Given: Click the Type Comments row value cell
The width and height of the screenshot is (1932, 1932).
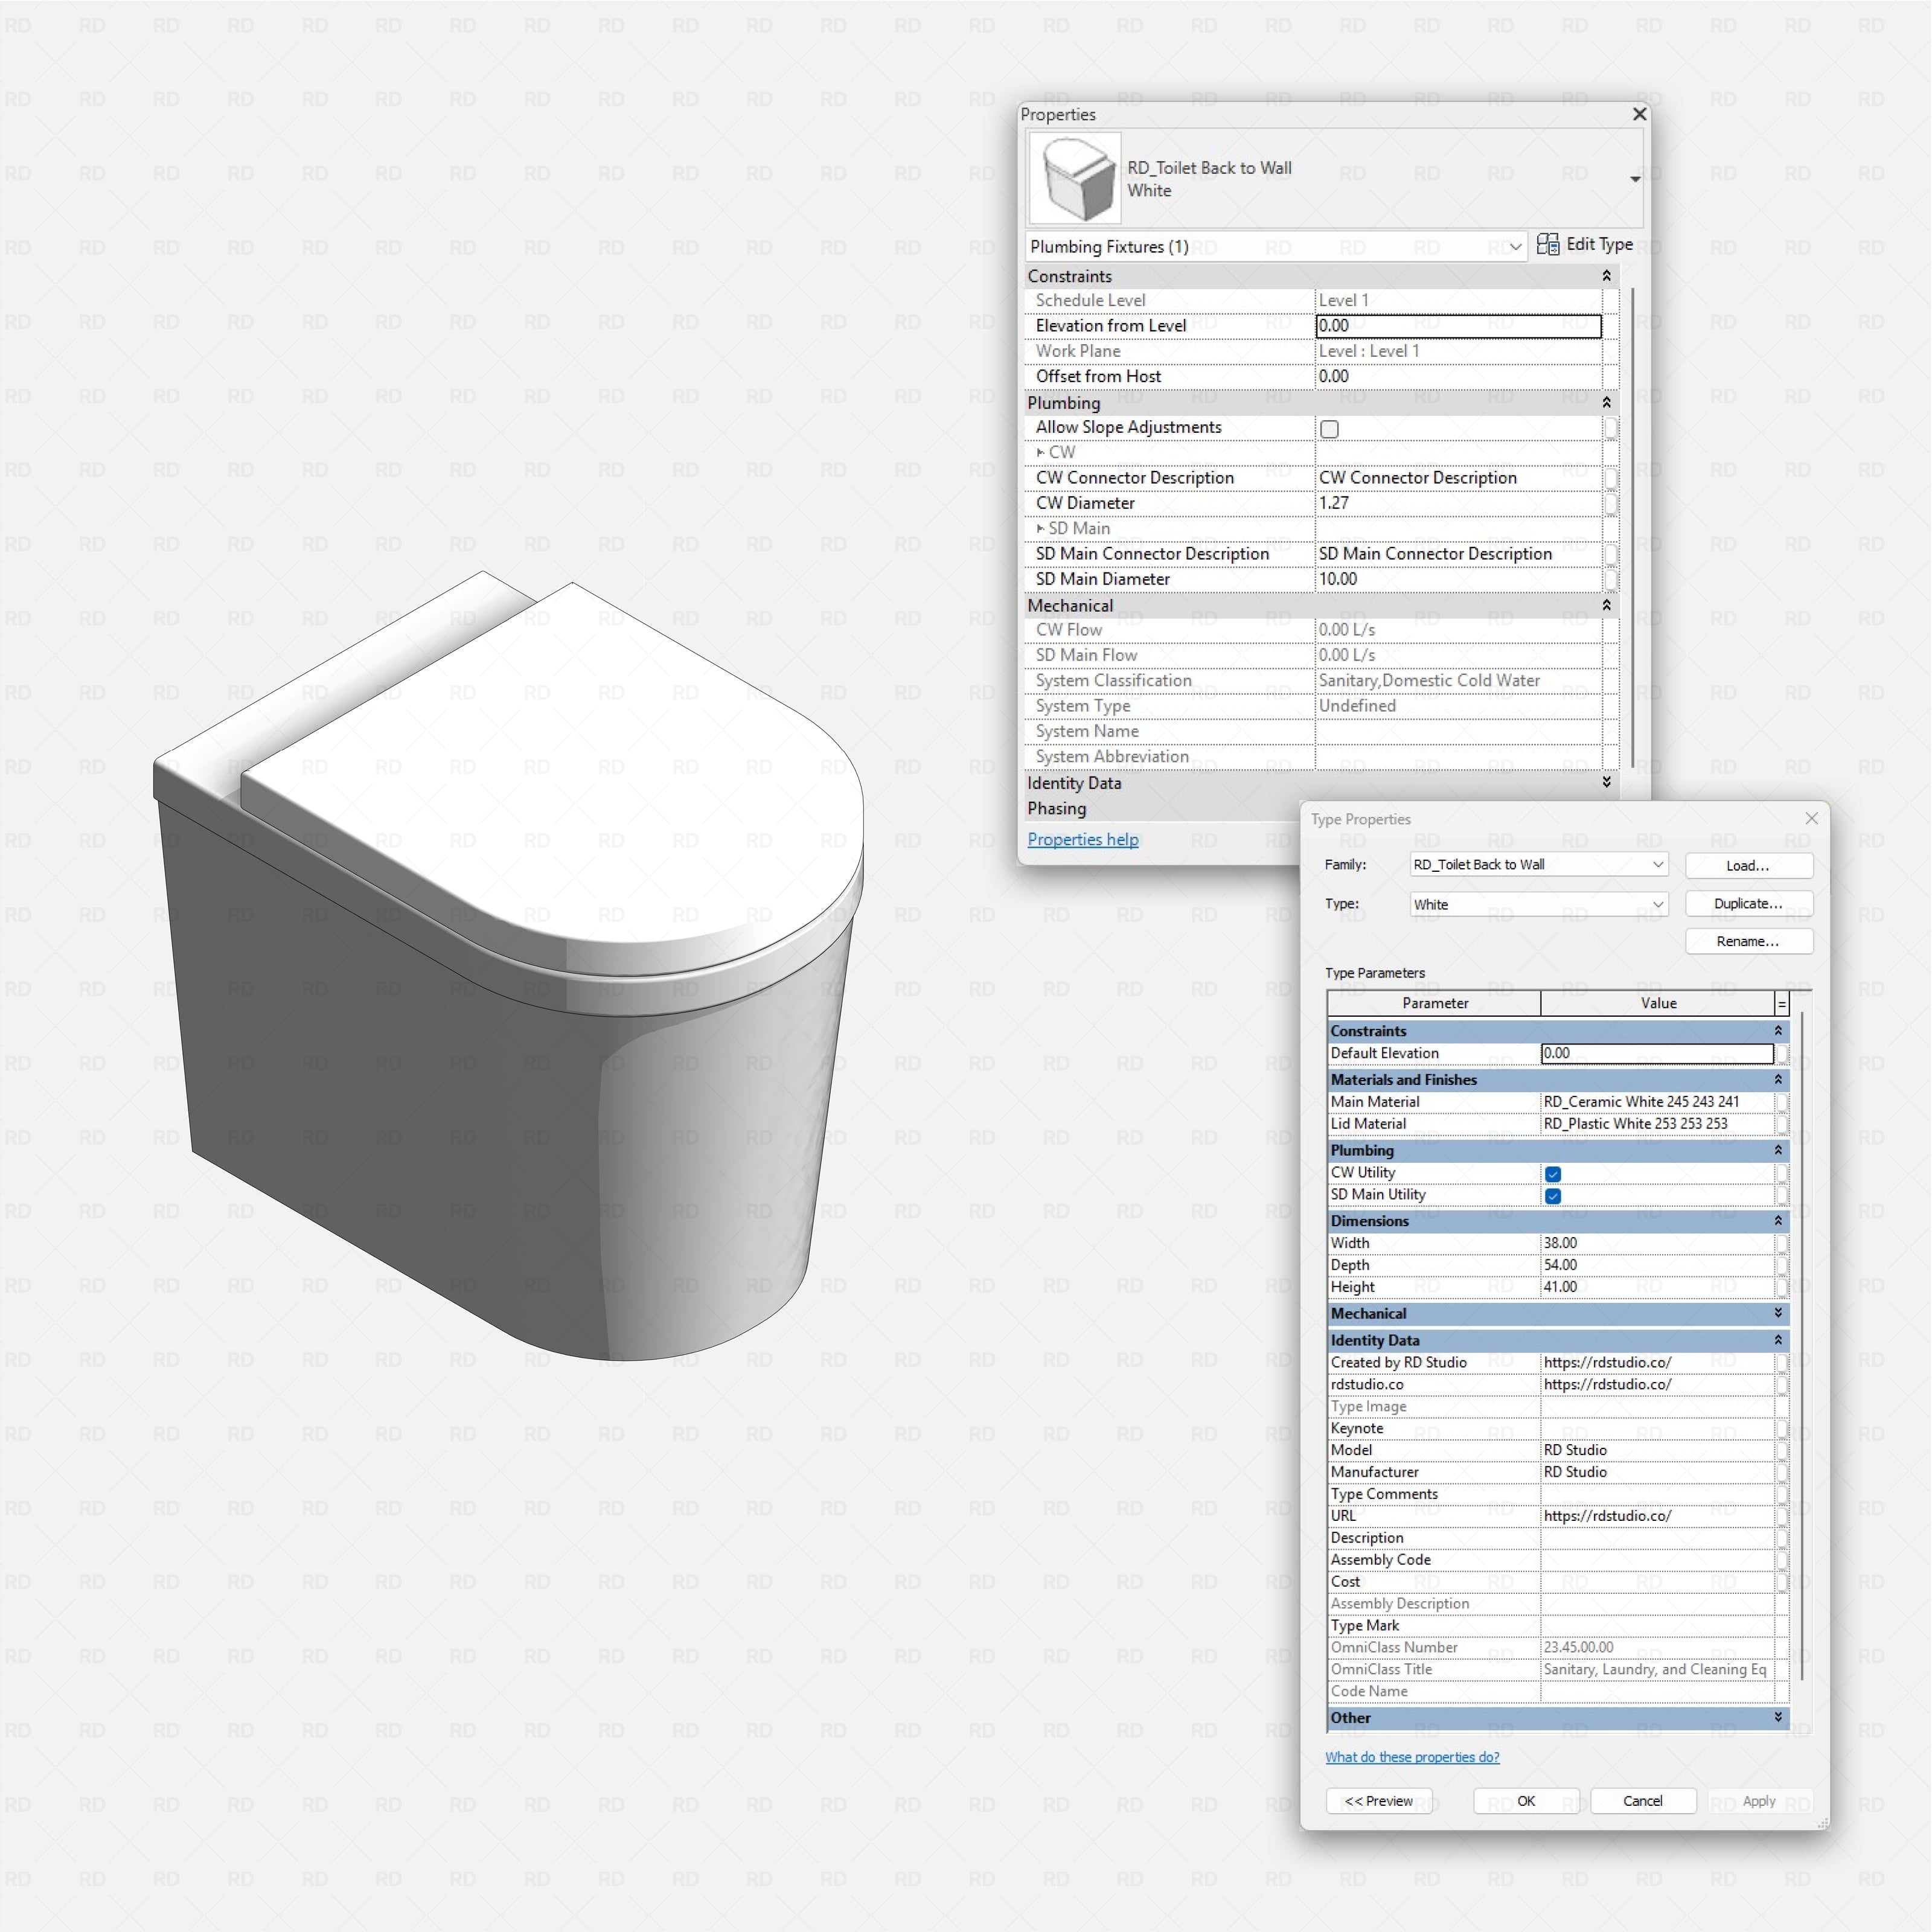Looking at the screenshot, I should click(x=1657, y=1494).
